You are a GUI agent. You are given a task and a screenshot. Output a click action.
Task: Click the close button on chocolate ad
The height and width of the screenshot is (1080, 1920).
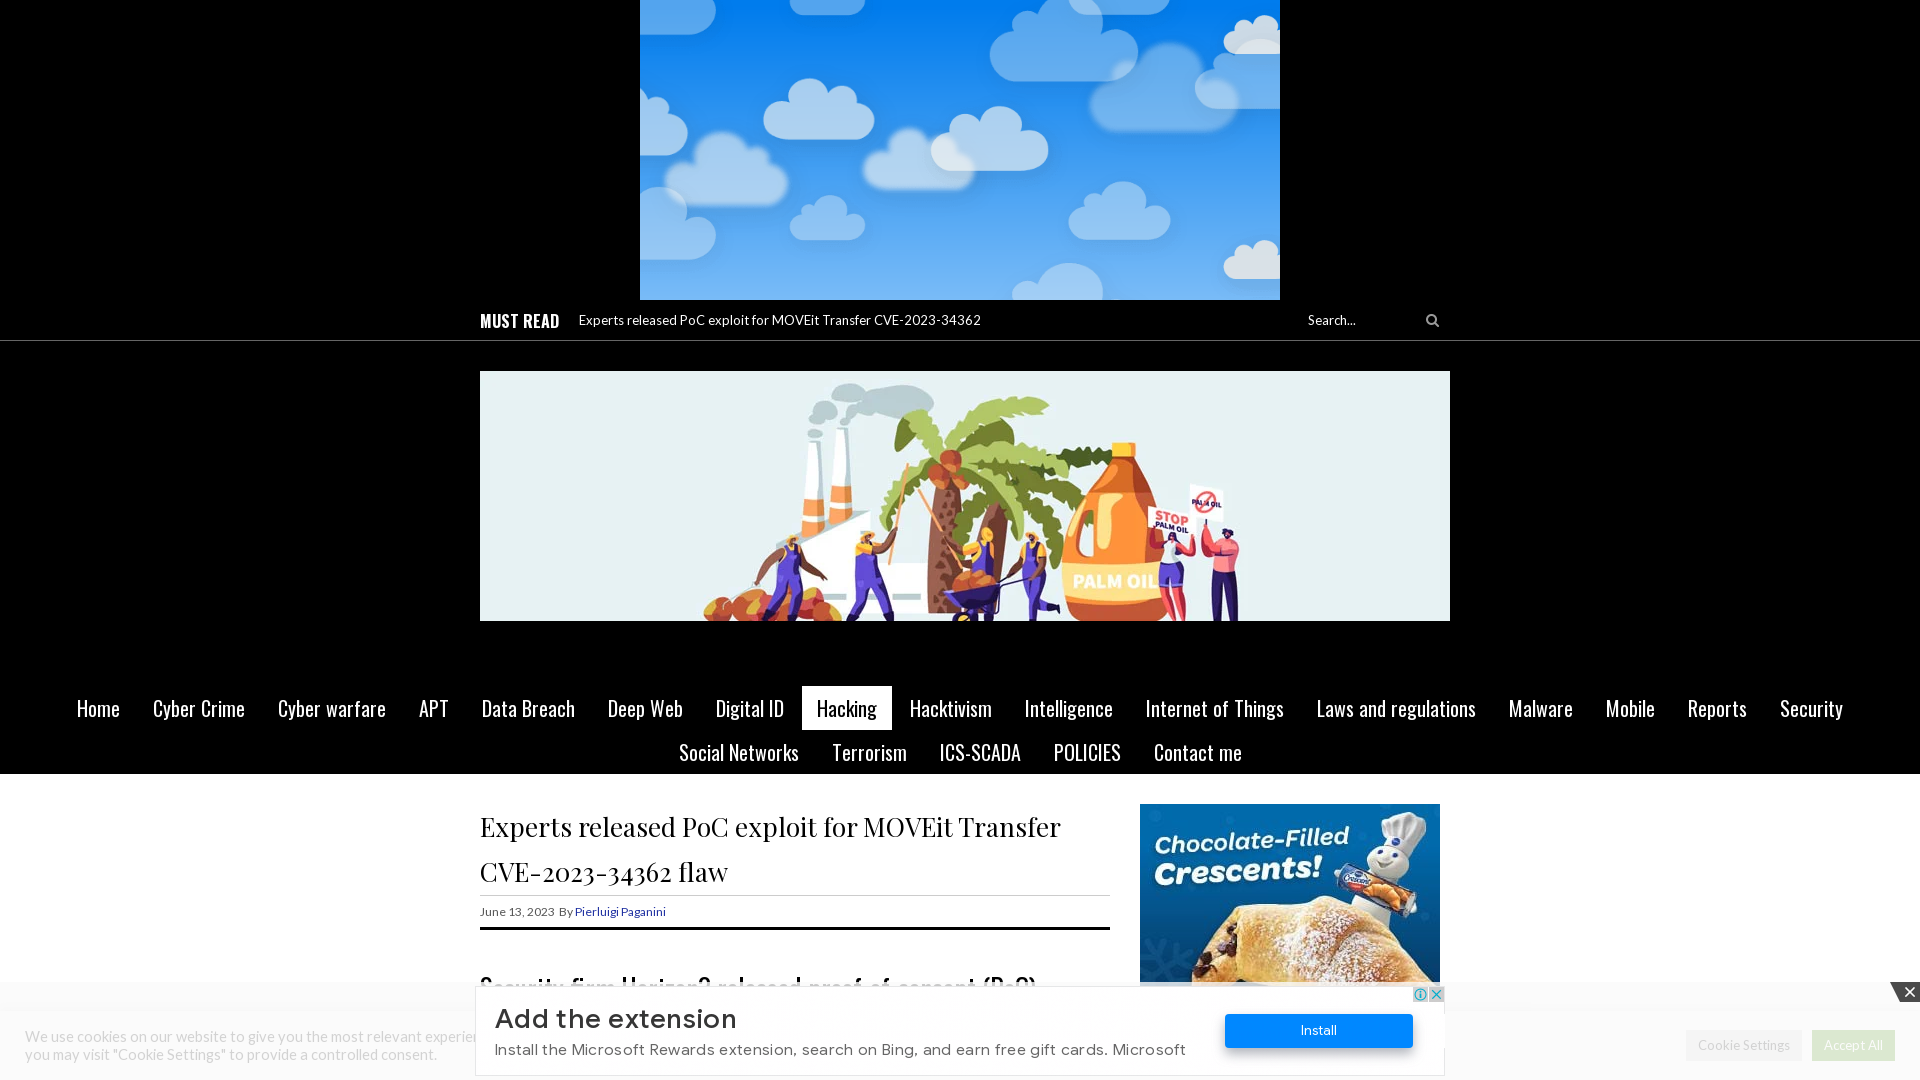1436,992
